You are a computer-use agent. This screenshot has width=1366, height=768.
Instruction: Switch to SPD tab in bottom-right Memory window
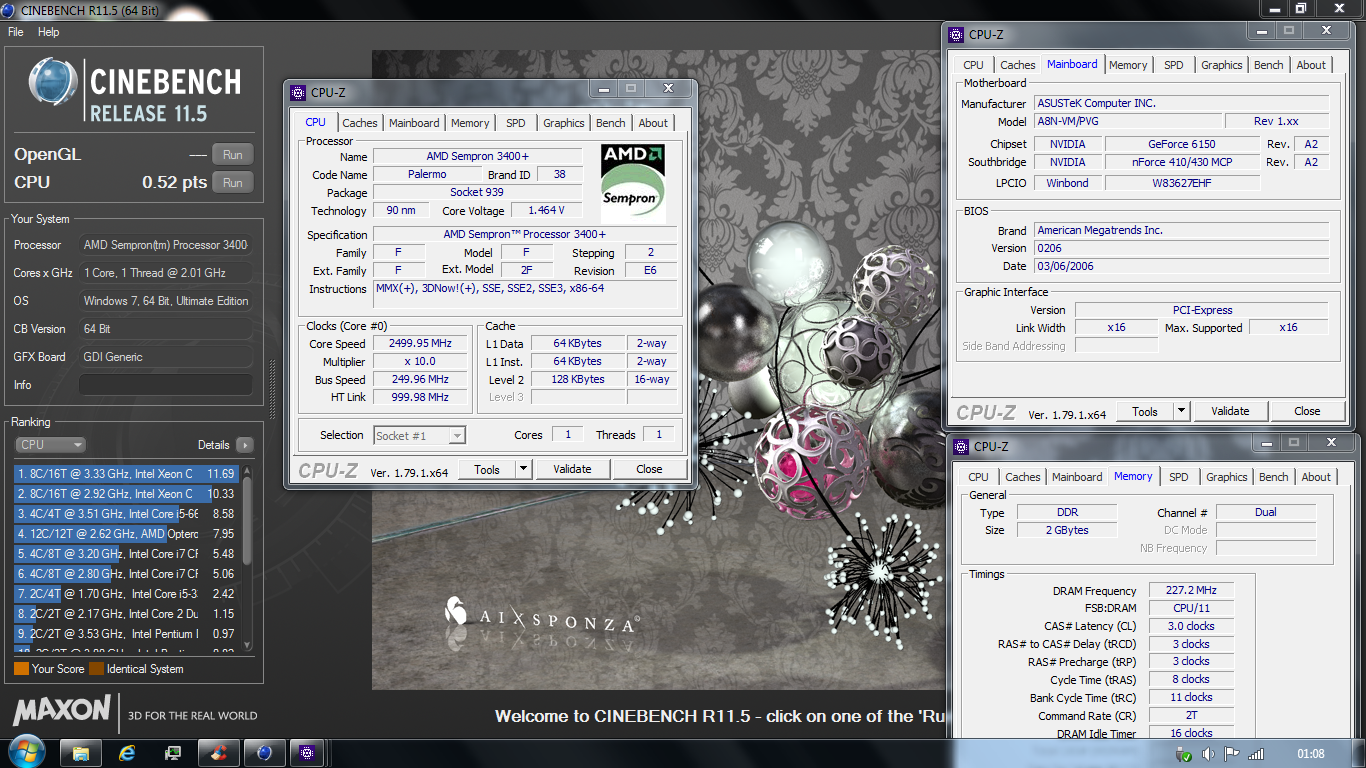coord(1179,477)
